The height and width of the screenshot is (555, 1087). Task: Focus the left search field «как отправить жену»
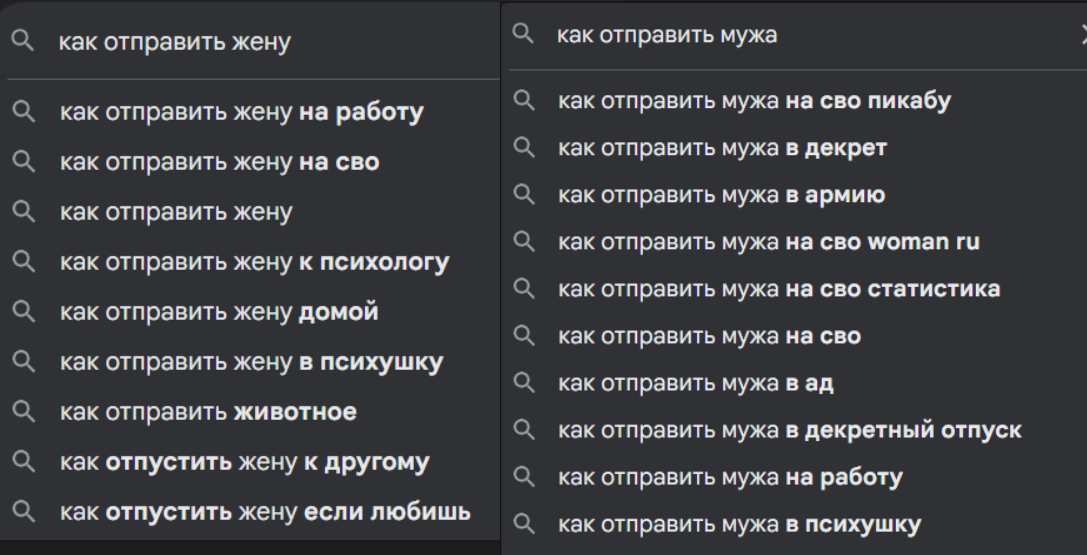coord(250,43)
